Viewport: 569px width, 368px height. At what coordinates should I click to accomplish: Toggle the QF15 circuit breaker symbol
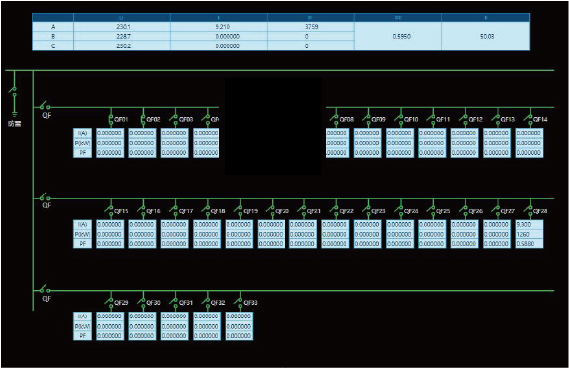click(x=109, y=210)
